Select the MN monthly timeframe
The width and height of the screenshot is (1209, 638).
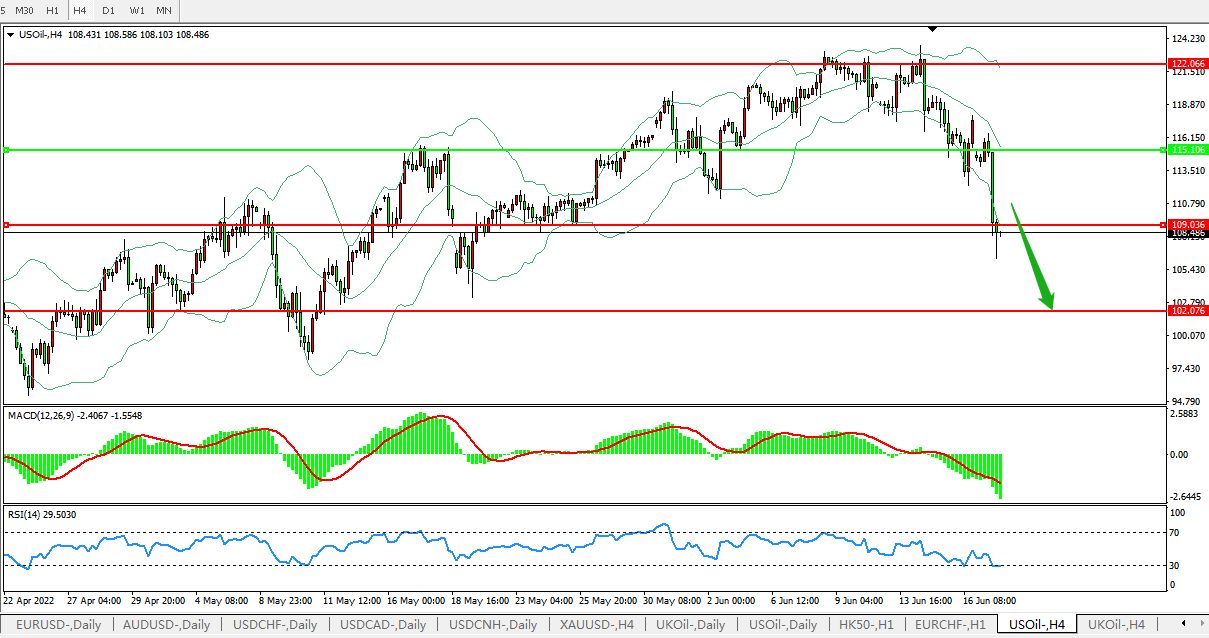tap(164, 10)
